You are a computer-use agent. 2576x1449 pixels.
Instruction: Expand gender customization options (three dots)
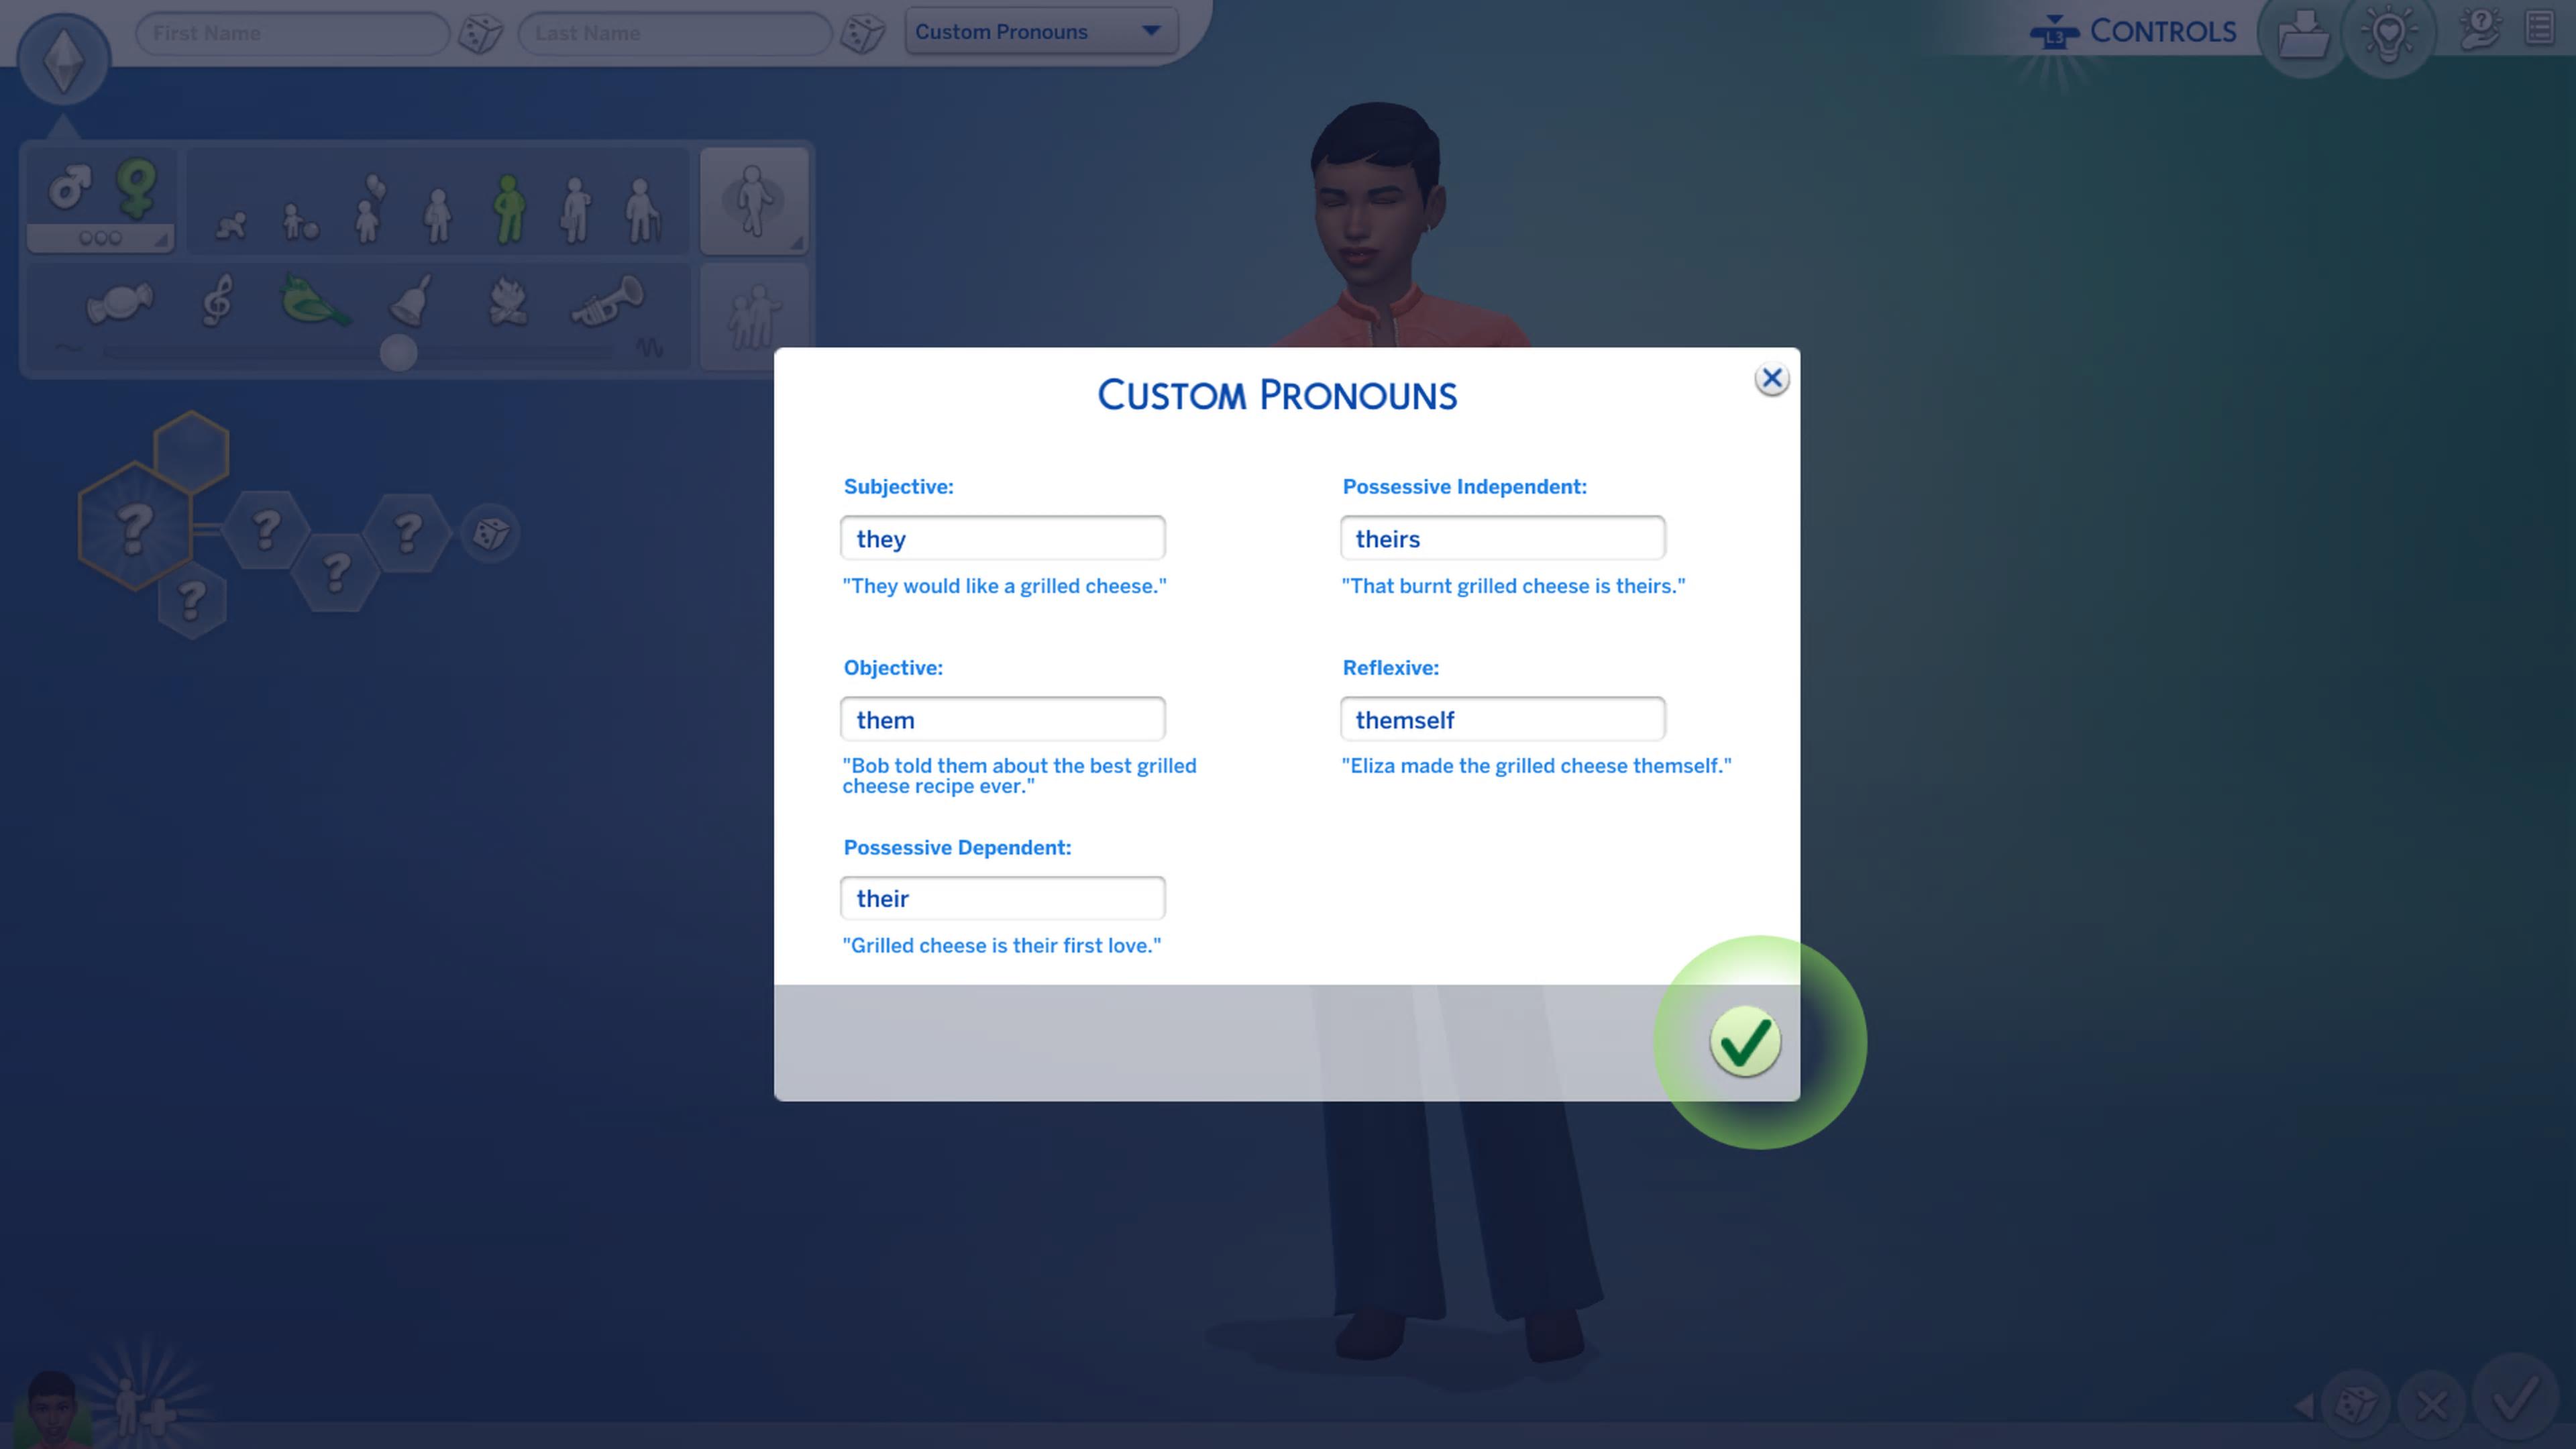100,238
